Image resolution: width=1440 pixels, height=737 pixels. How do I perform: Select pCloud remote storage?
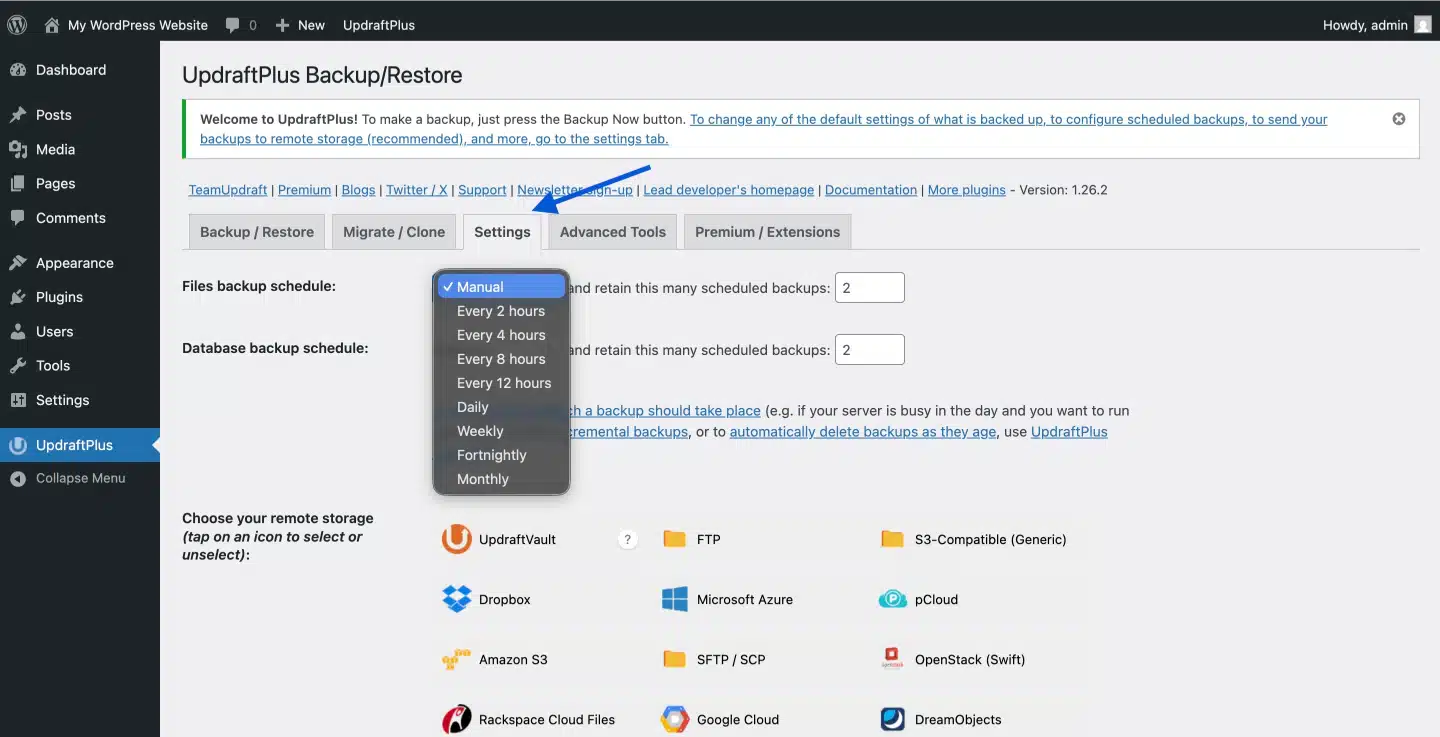tap(918, 599)
